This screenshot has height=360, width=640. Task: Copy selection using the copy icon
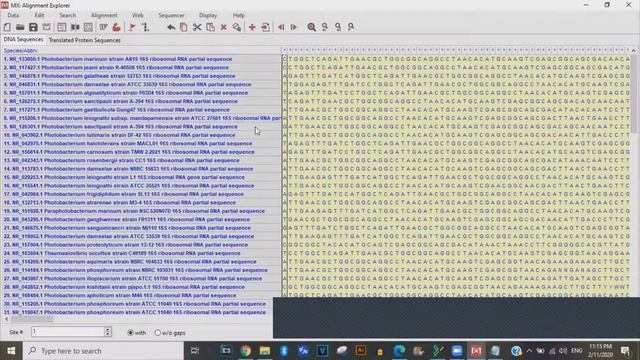184,27
